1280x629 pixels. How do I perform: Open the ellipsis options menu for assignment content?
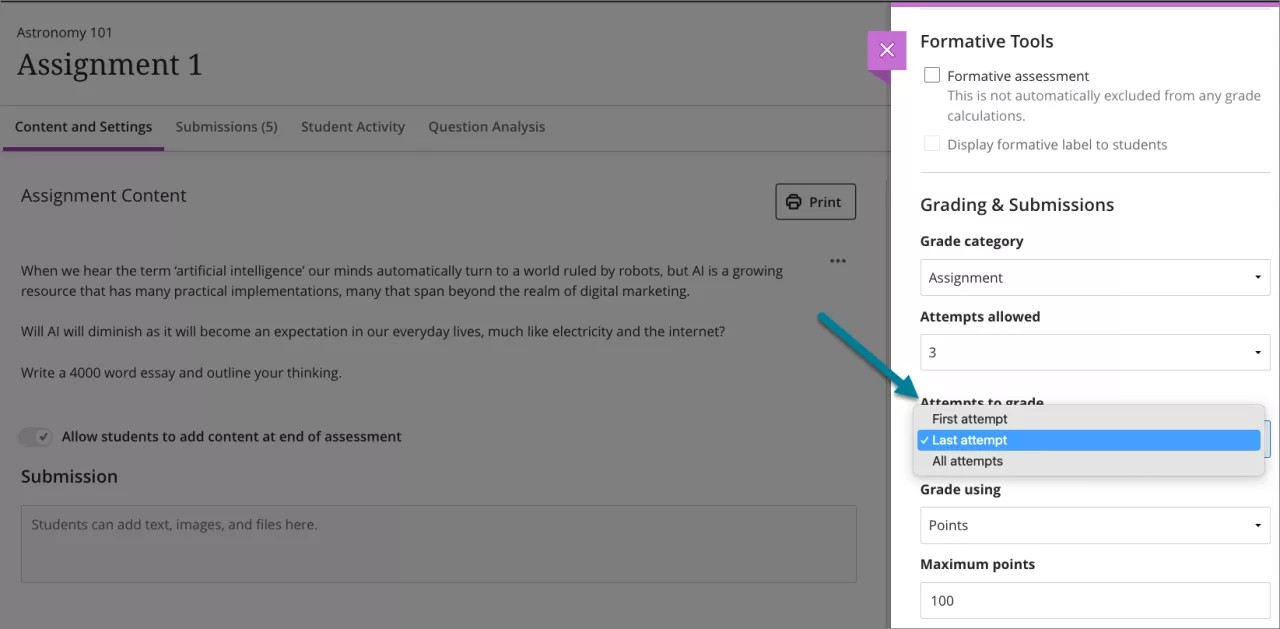(x=838, y=261)
